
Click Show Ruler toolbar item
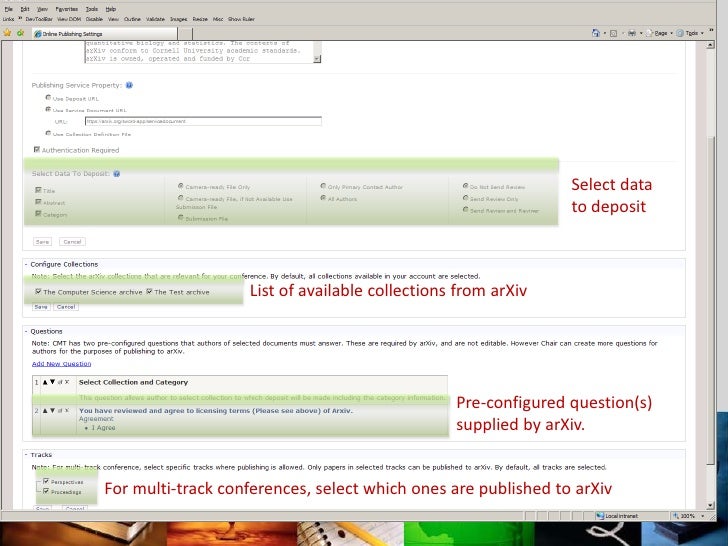coord(241,19)
